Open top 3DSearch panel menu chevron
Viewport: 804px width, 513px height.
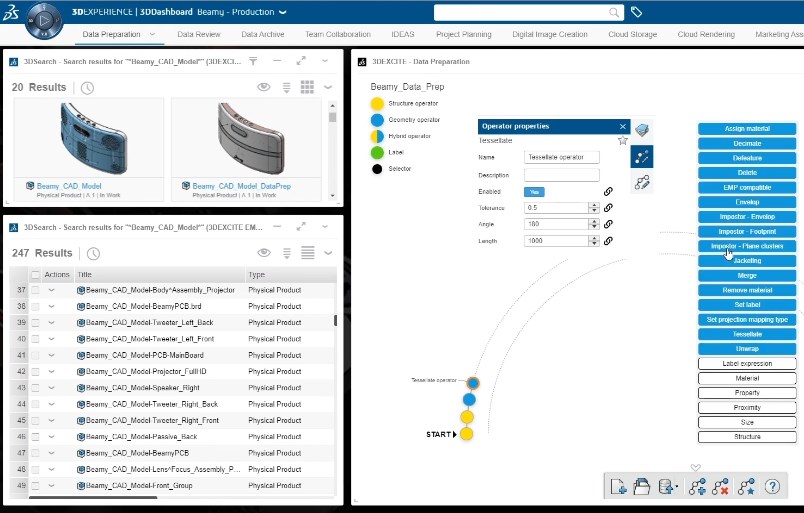[325, 61]
